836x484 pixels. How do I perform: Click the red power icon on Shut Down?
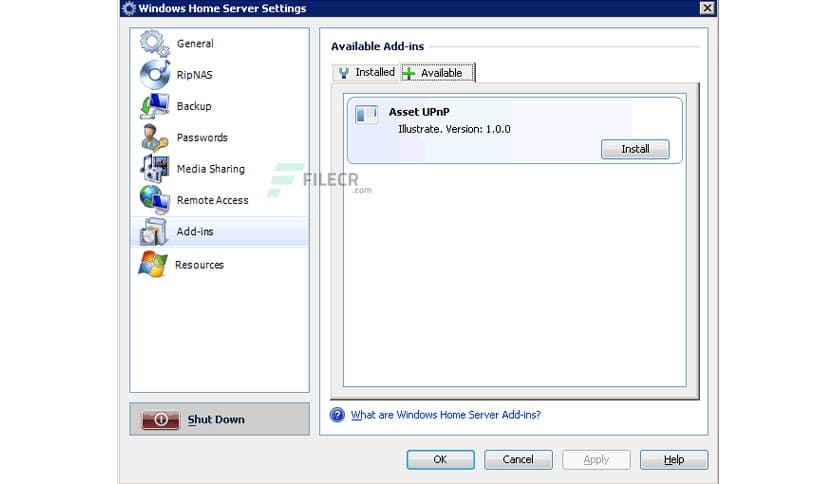coord(160,420)
